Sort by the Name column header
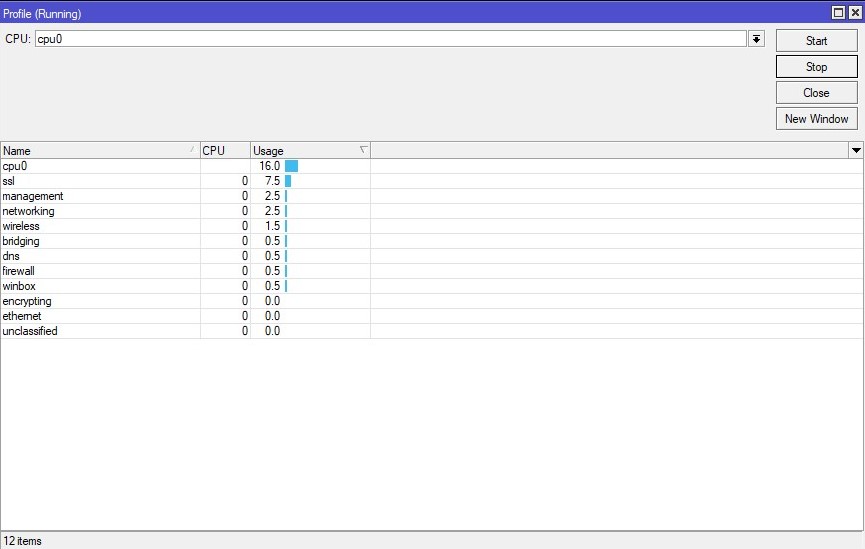The height and width of the screenshot is (549, 865). [x=100, y=151]
